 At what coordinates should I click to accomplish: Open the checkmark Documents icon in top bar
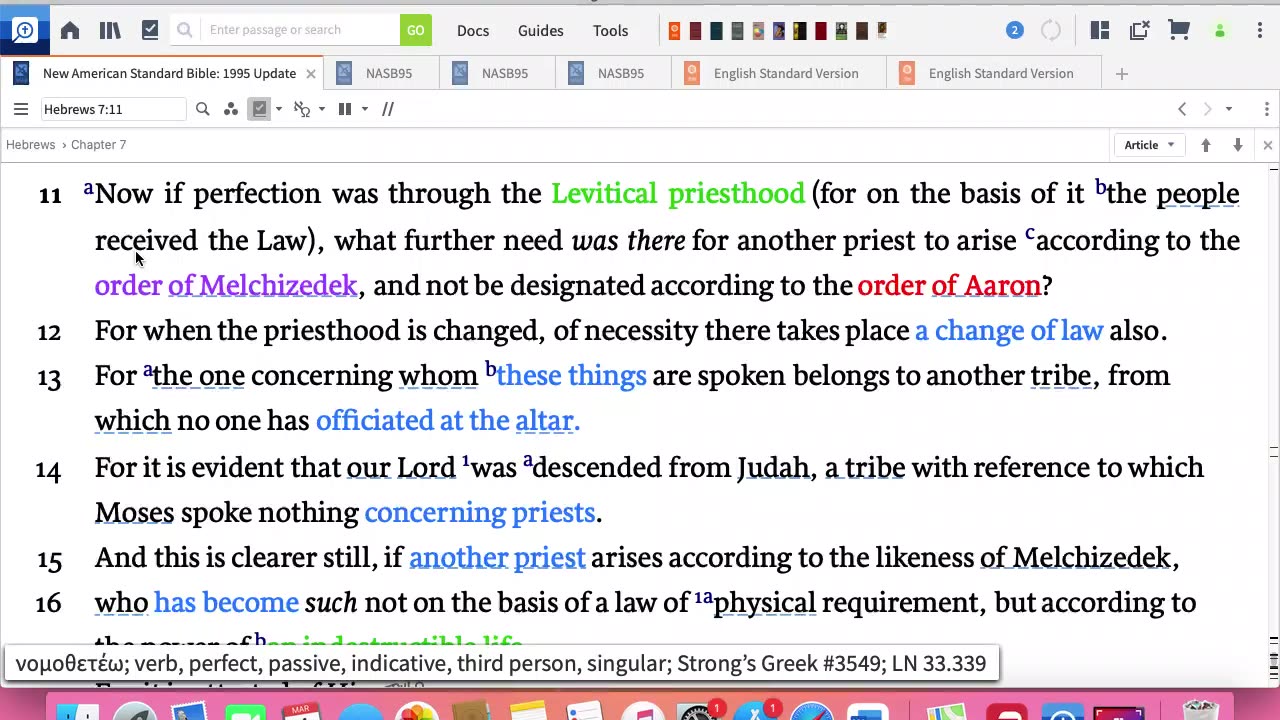150,30
